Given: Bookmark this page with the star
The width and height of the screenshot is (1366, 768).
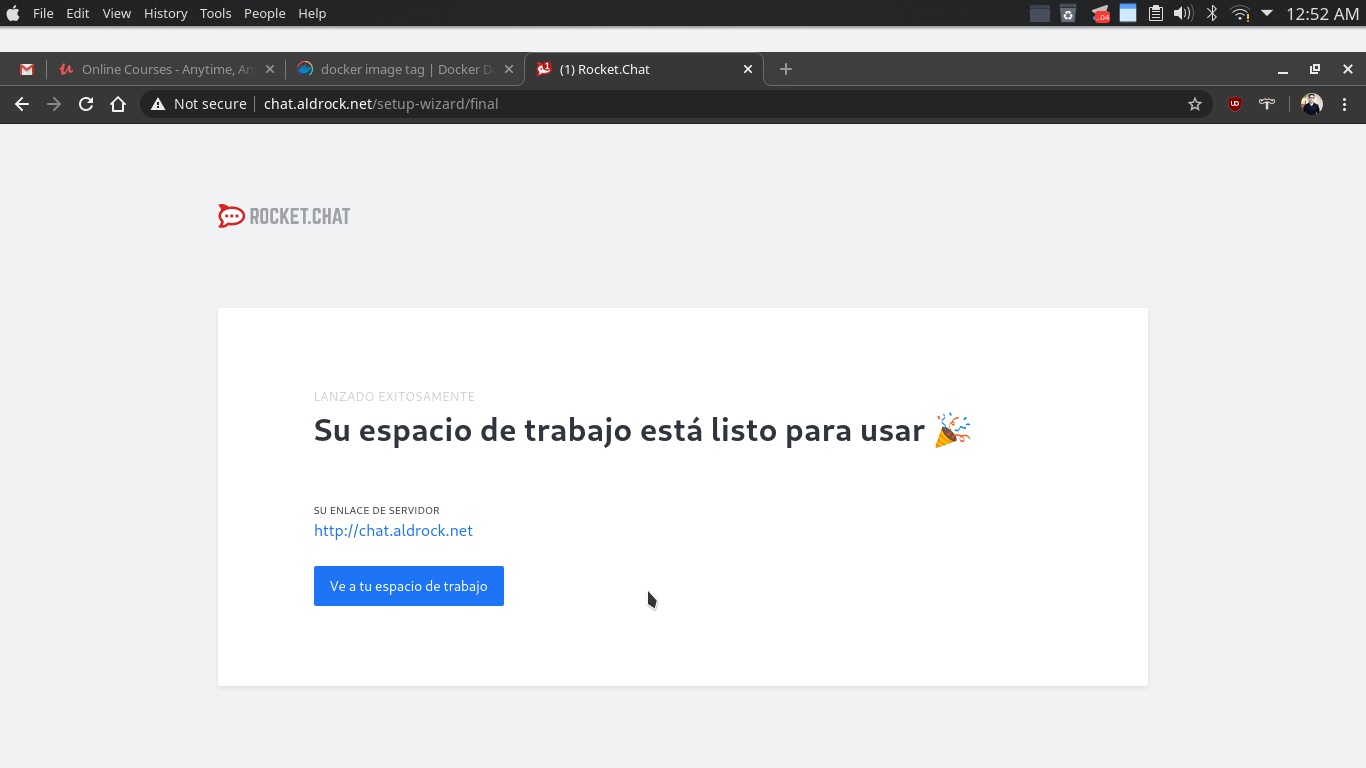Looking at the screenshot, I should (x=1194, y=104).
